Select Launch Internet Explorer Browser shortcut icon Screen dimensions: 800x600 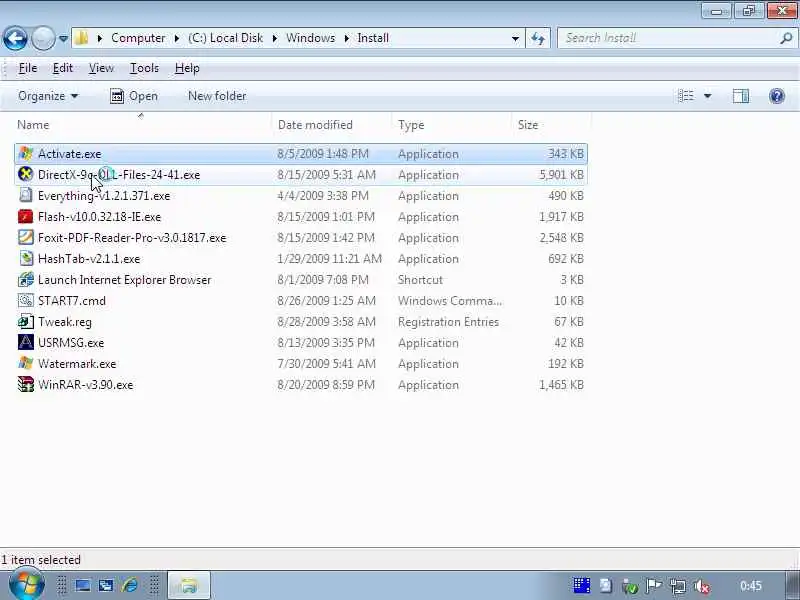[26, 280]
